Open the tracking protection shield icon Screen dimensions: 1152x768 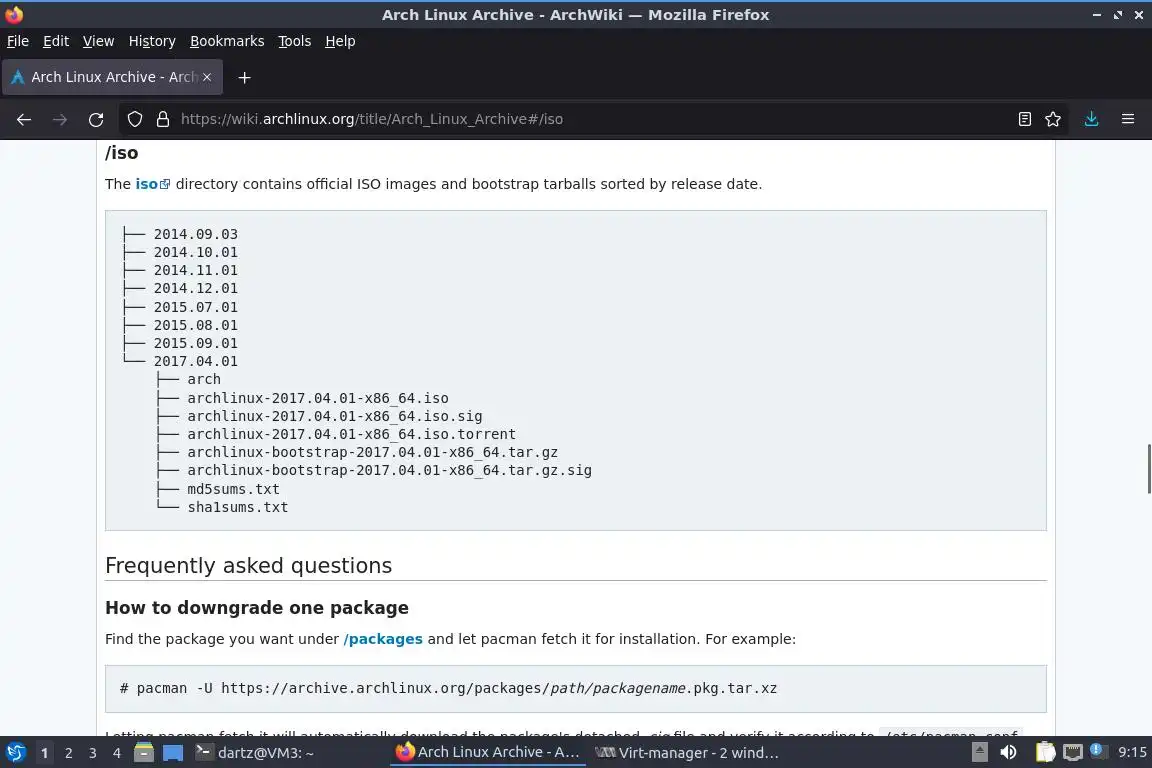(x=134, y=119)
